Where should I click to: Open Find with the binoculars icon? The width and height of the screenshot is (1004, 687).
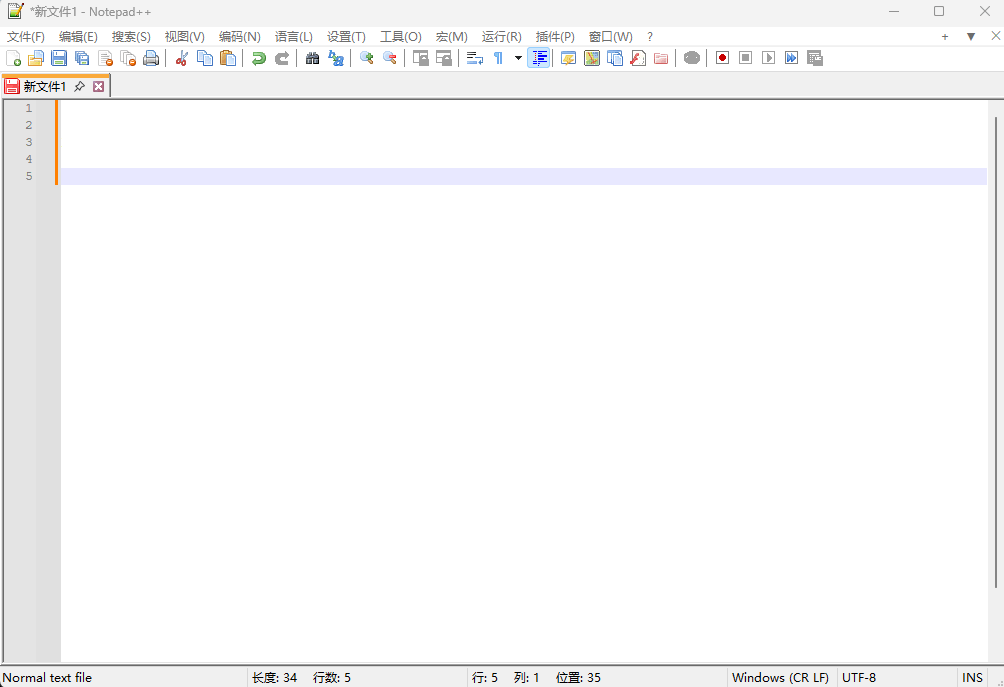[312, 58]
